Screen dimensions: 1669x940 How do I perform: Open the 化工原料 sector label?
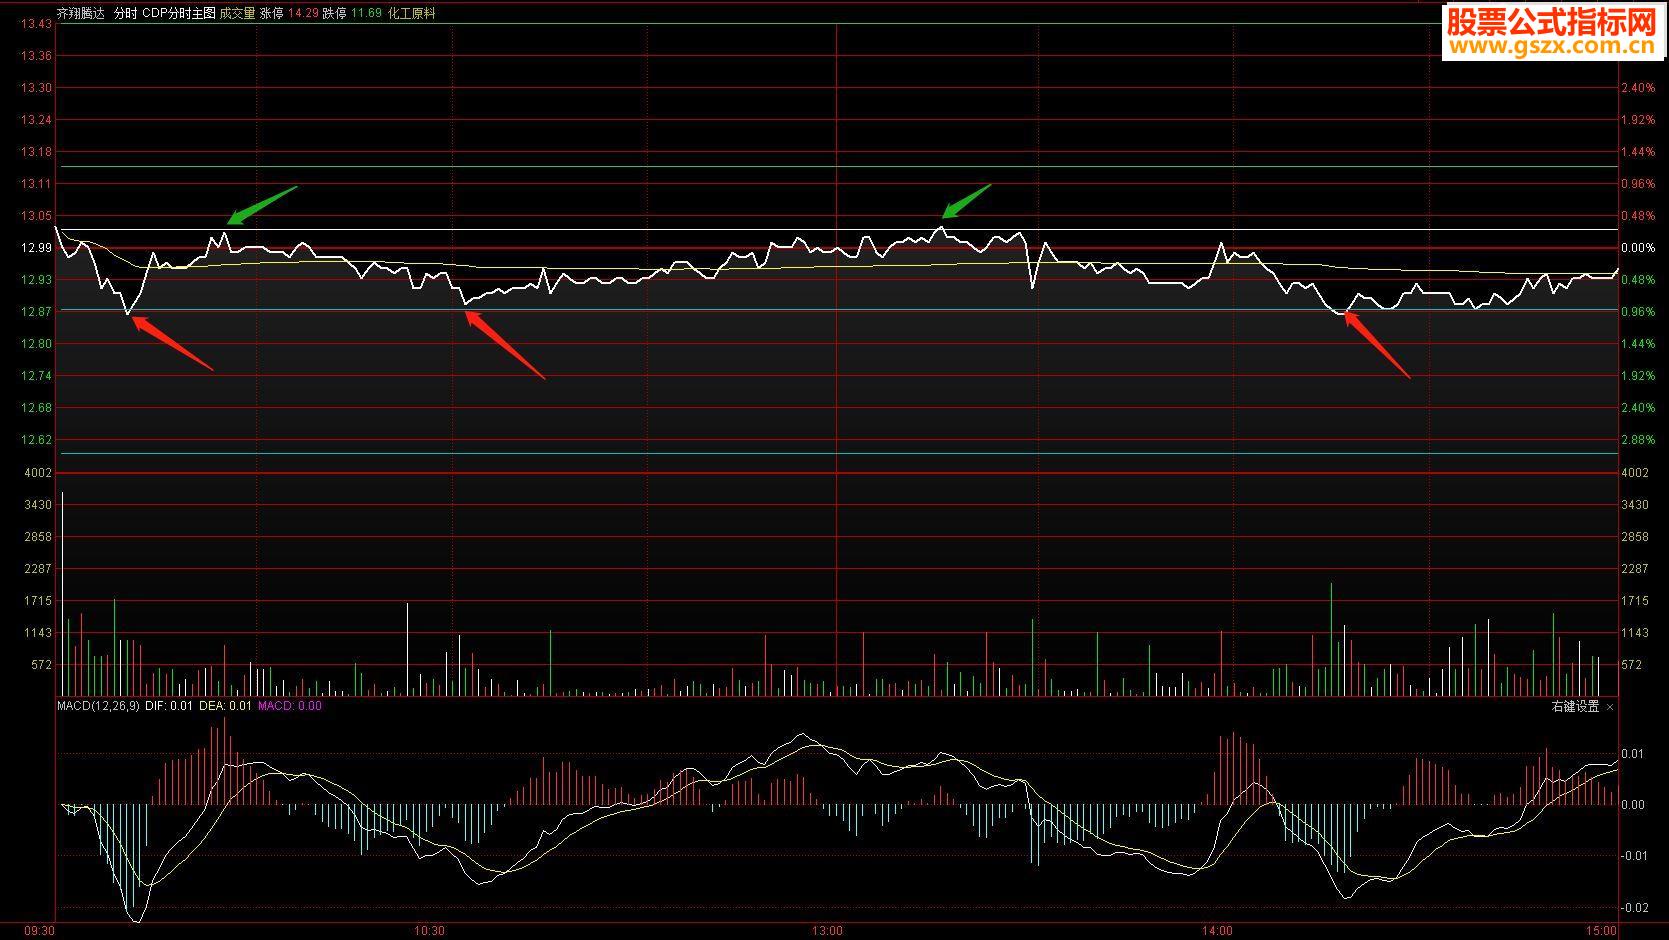pyautogui.click(x=411, y=14)
